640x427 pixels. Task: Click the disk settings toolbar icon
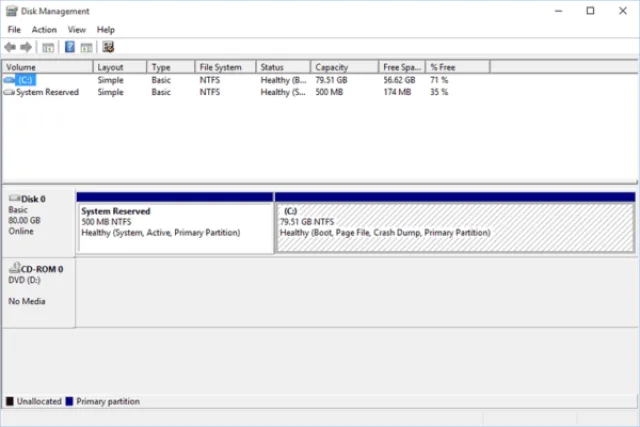[108, 47]
